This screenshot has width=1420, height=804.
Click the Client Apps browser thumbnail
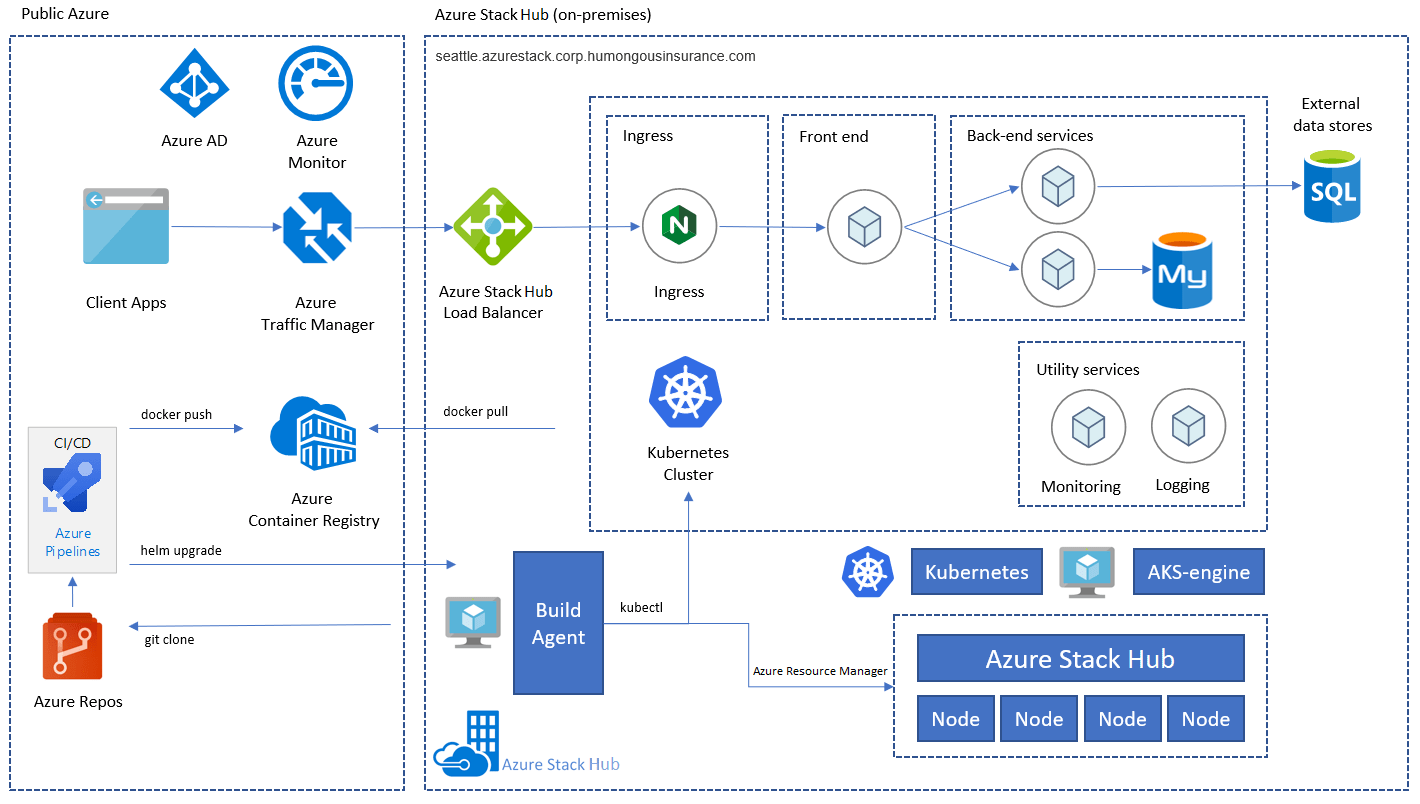(125, 226)
